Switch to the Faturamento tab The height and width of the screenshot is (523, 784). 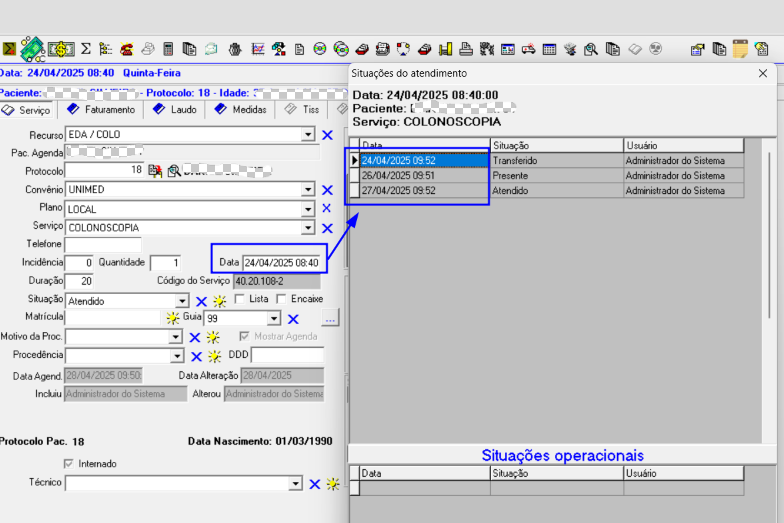[102, 110]
